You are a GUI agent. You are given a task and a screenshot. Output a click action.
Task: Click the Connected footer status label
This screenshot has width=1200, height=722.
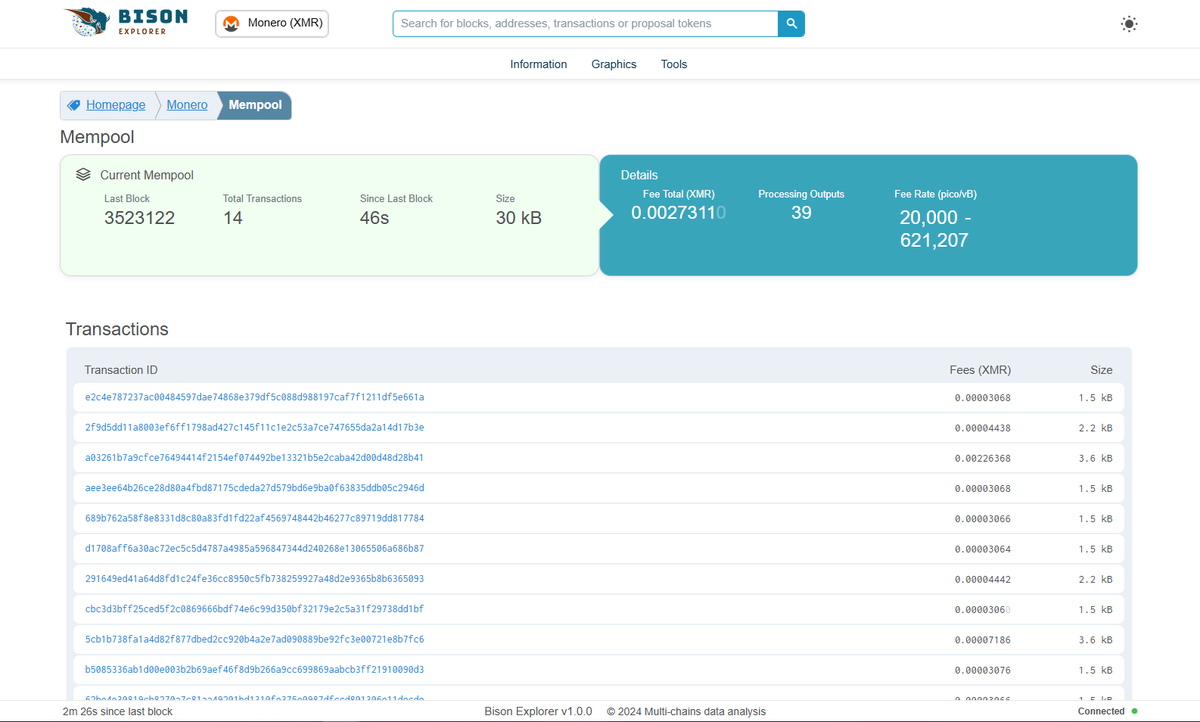[1101, 711]
